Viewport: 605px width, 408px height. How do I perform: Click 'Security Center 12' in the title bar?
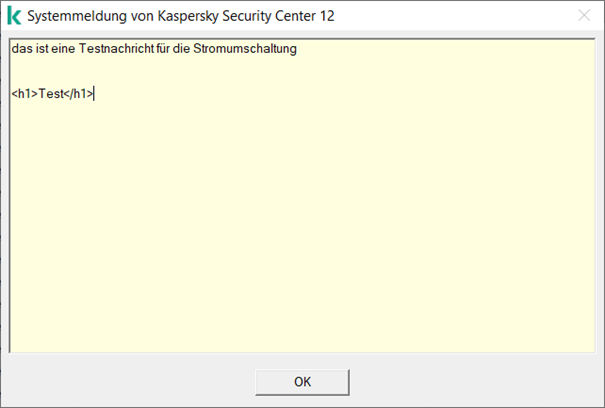pyautogui.click(x=279, y=16)
